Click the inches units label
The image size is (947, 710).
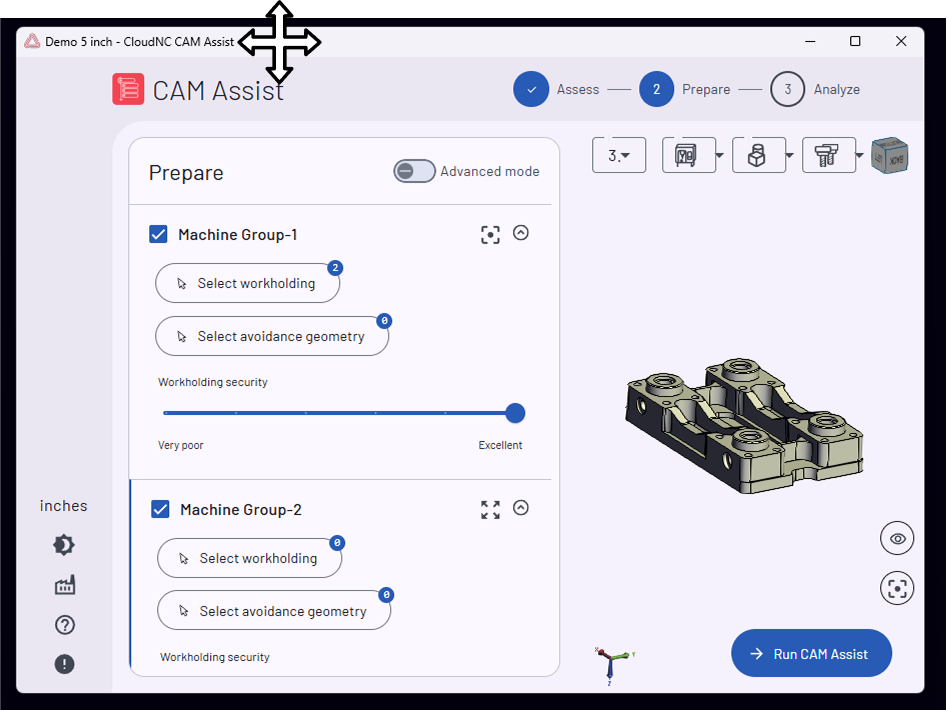point(63,506)
